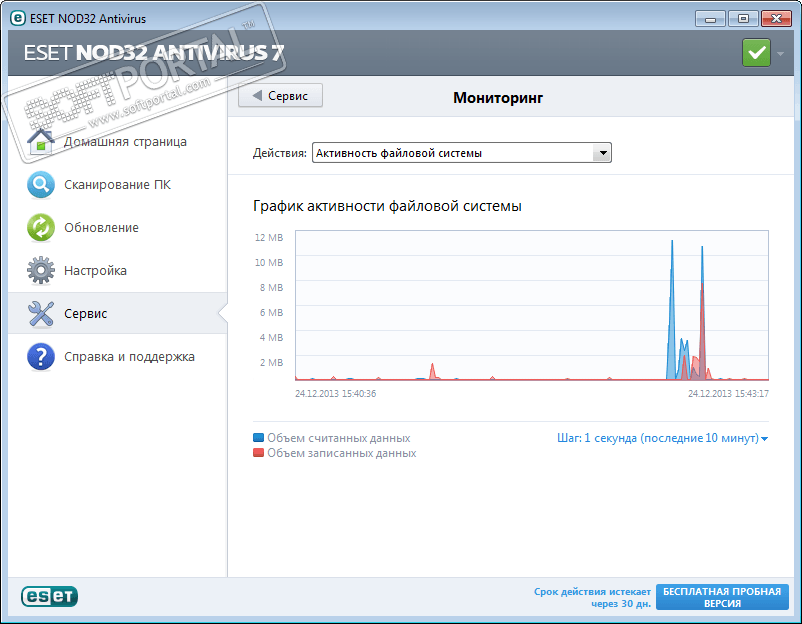Click the green protection status checkmark icon
This screenshot has height=624, width=802.
click(756, 53)
